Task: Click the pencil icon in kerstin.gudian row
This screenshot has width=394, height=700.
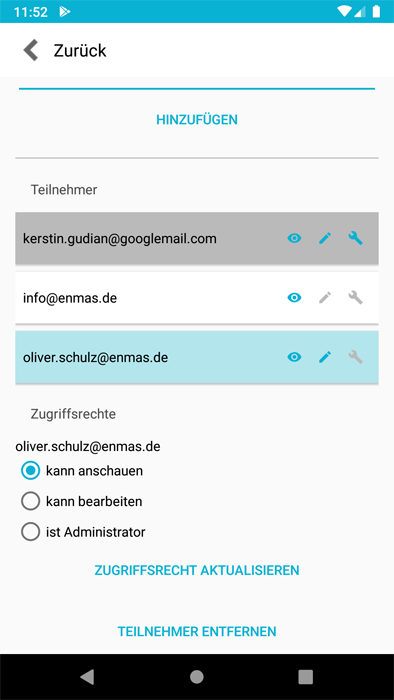Action: (x=325, y=239)
